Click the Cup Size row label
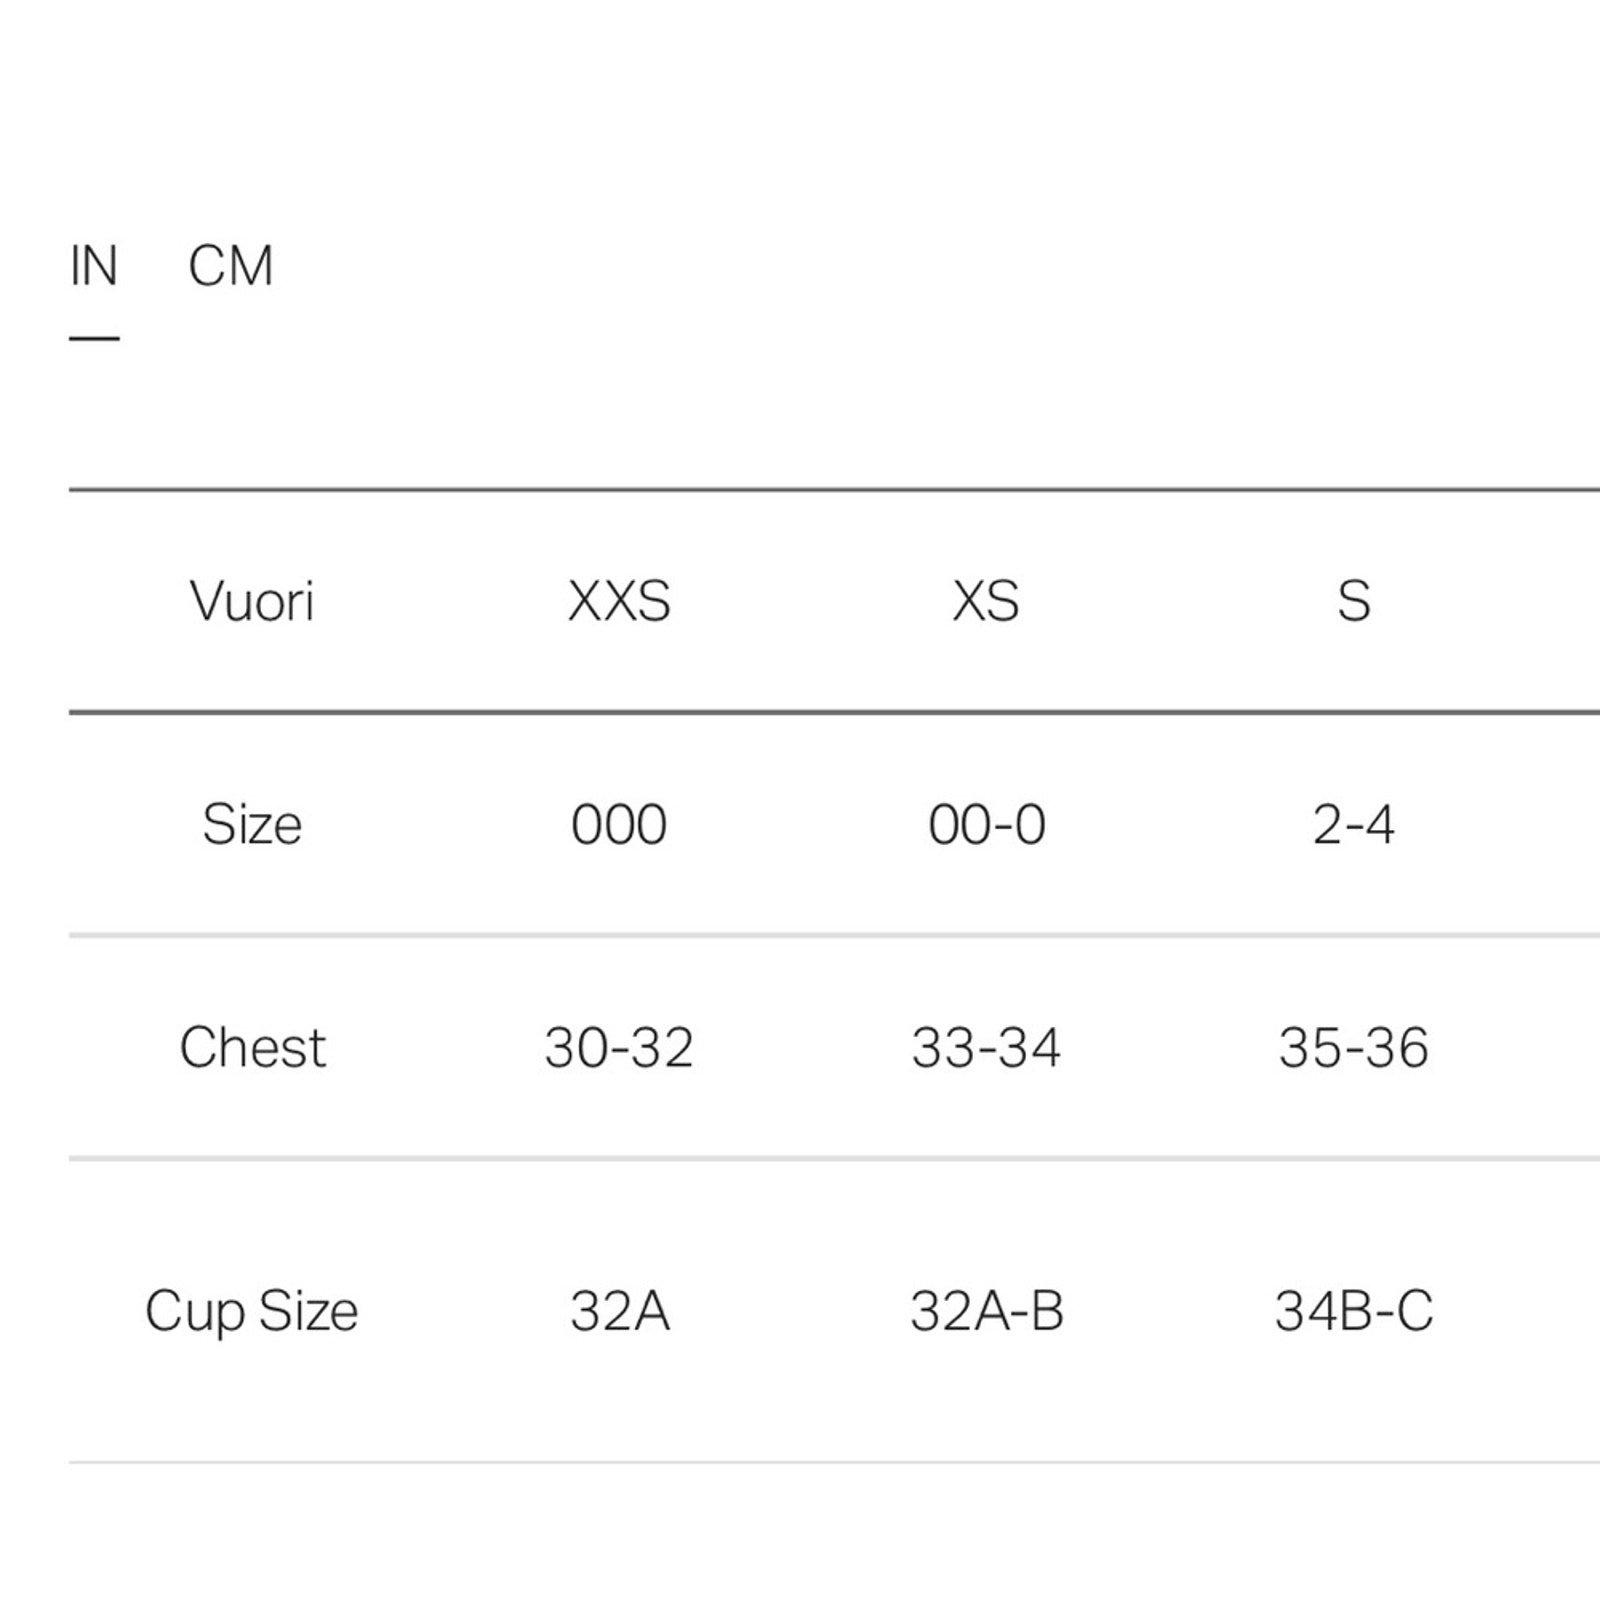1600x1600 pixels. pyautogui.click(x=252, y=1311)
